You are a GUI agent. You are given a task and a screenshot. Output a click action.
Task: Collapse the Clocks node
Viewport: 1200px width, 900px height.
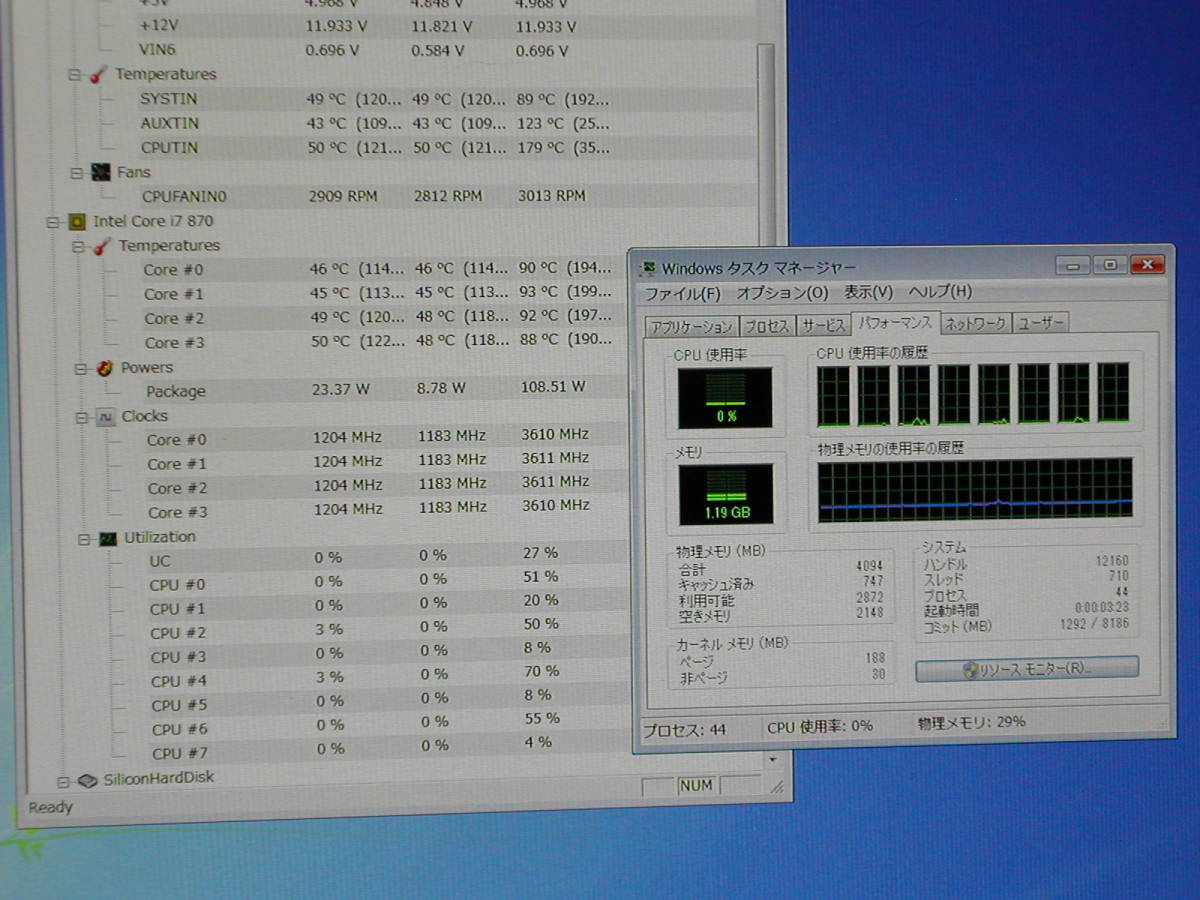tap(82, 417)
